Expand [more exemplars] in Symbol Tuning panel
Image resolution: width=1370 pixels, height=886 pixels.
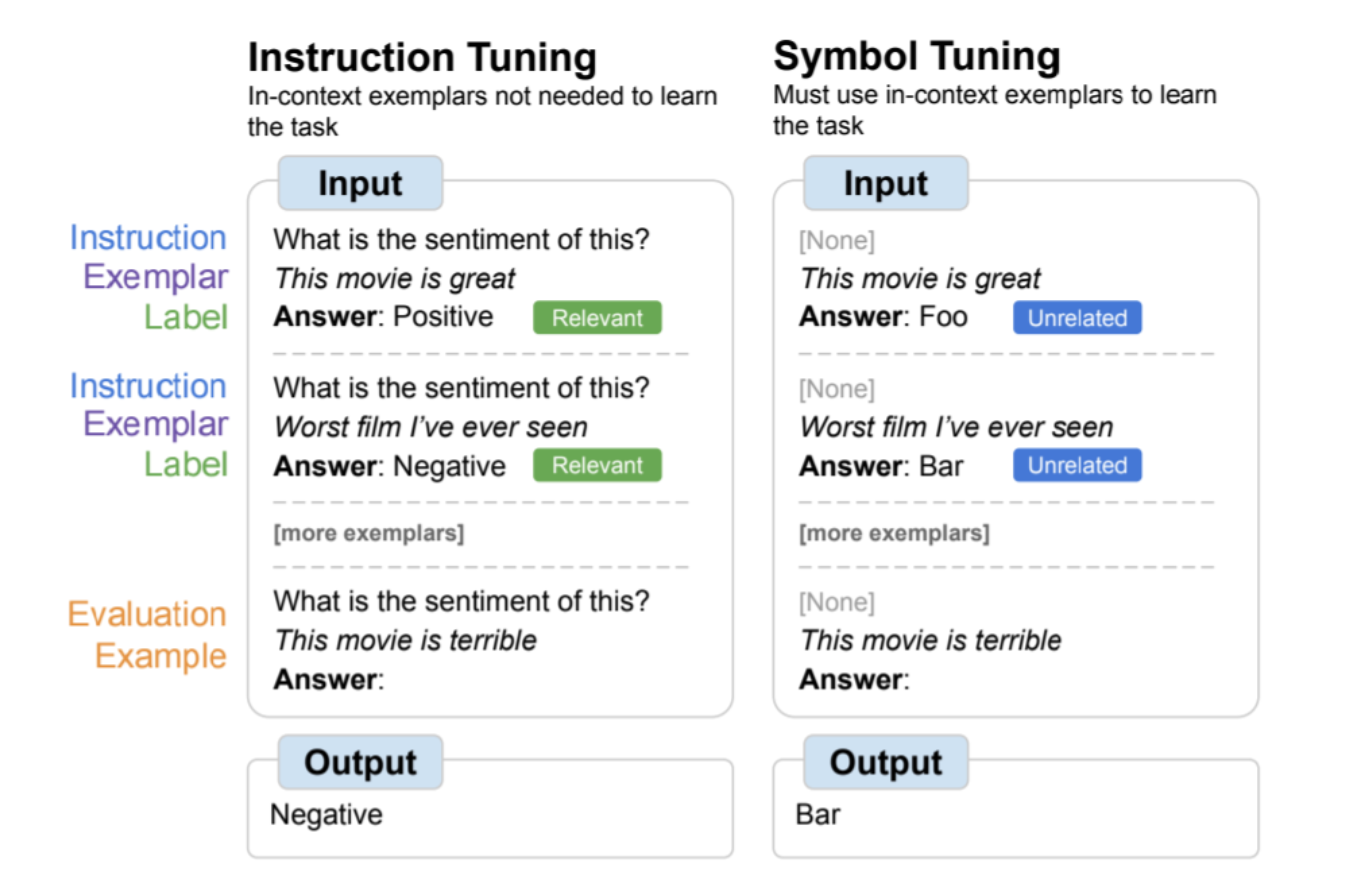coord(894,533)
